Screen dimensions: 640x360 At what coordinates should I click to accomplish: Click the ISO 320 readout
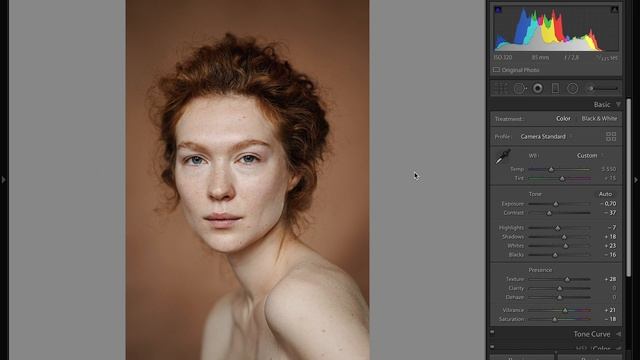(503, 58)
